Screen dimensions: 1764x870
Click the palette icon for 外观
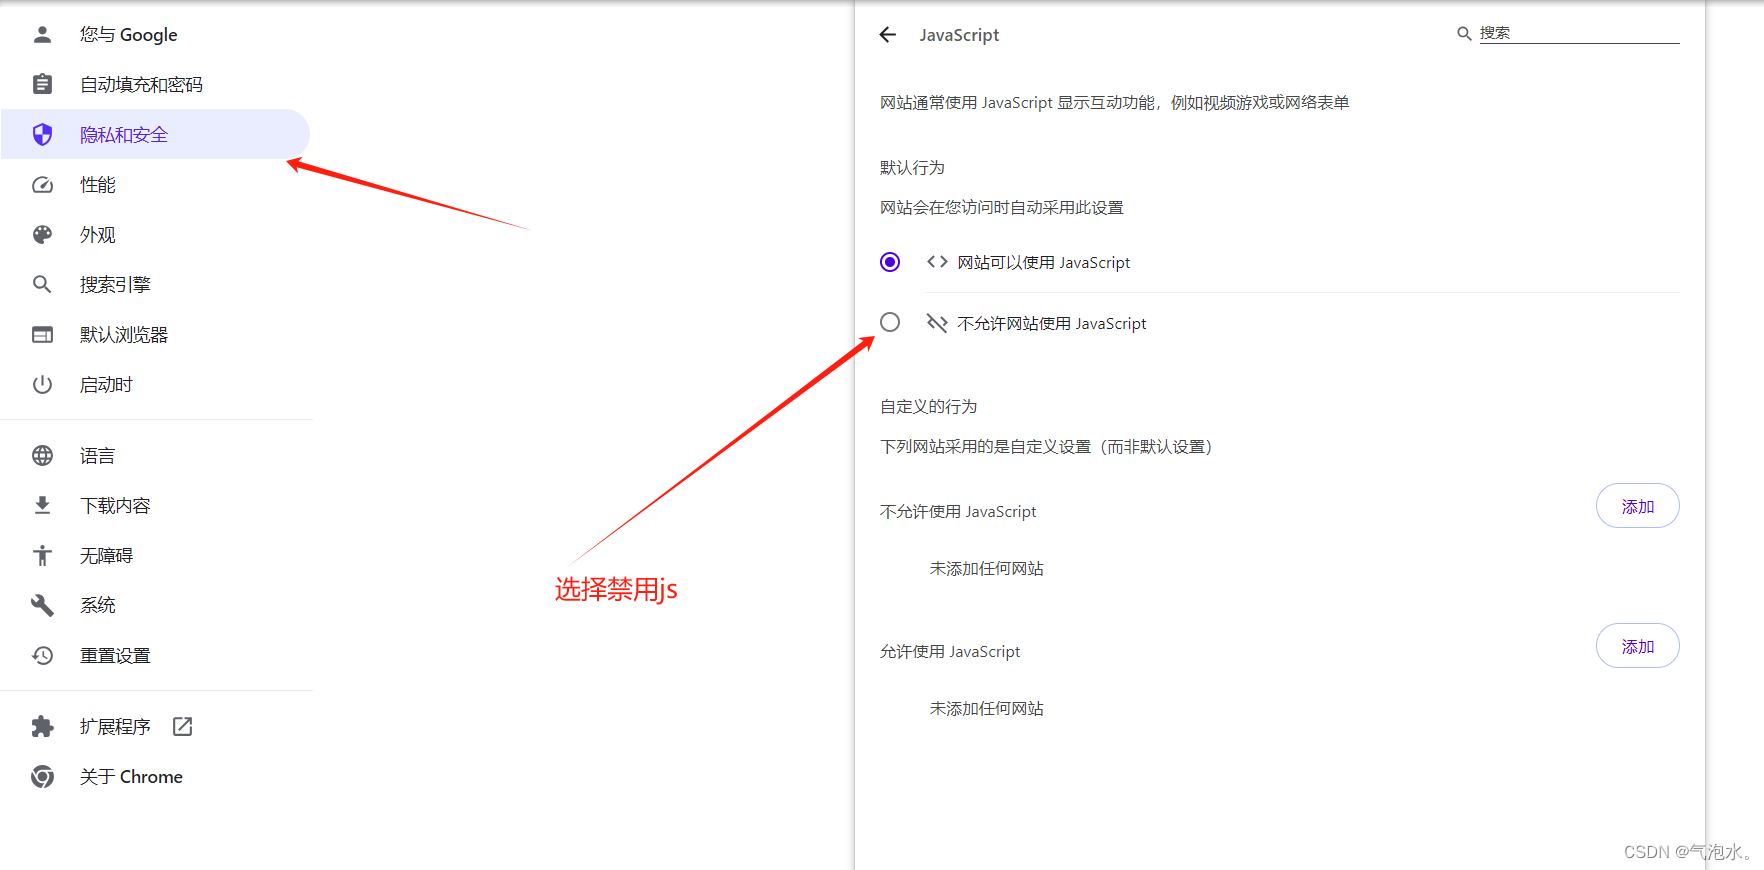click(42, 234)
